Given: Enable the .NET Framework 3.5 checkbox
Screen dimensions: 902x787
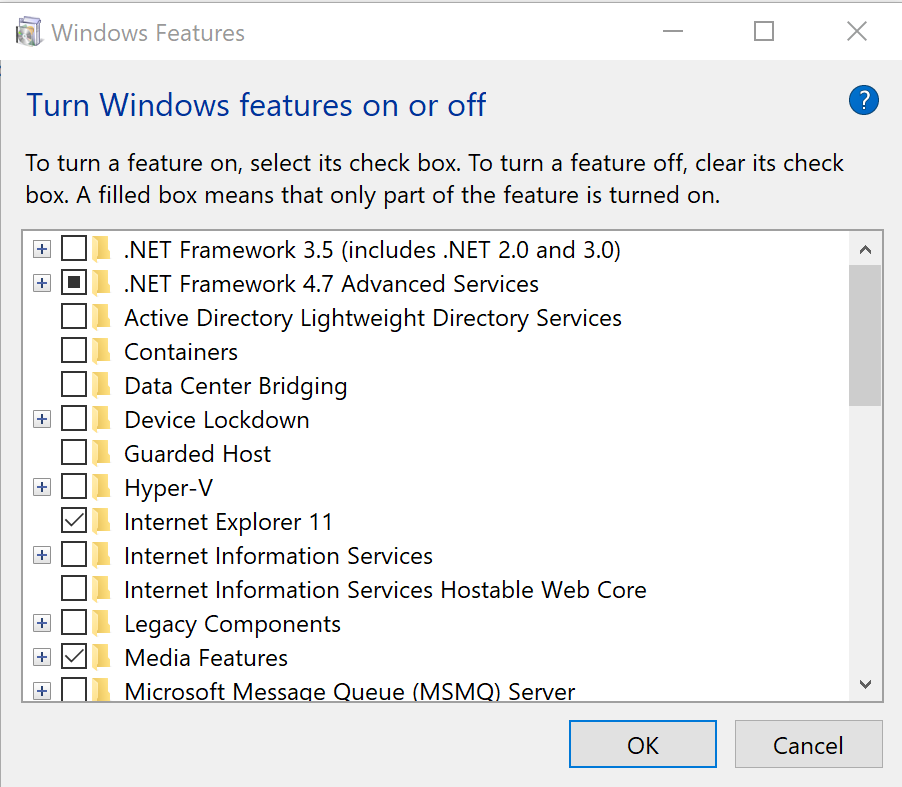Looking at the screenshot, I should (x=74, y=249).
